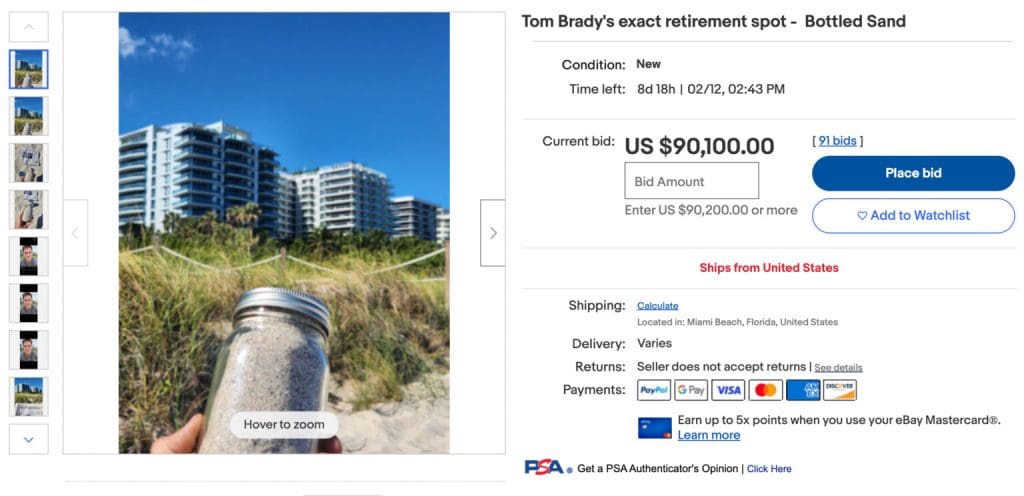Click the Google Pay payment icon
The height and width of the screenshot is (496, 1024).
tap(691, 390)
